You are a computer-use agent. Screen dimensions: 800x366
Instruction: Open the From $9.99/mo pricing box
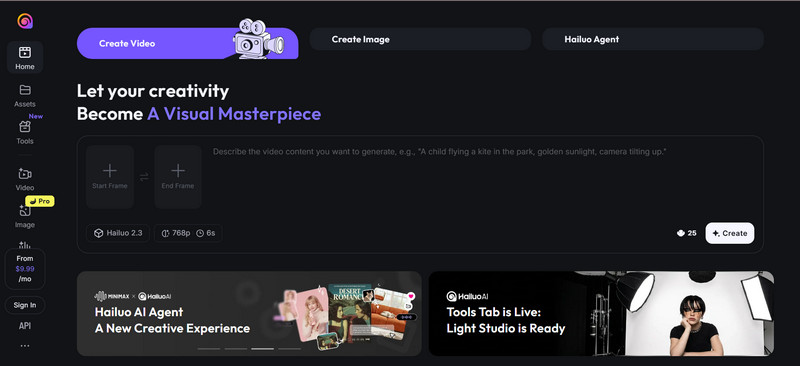pos(25,269)
